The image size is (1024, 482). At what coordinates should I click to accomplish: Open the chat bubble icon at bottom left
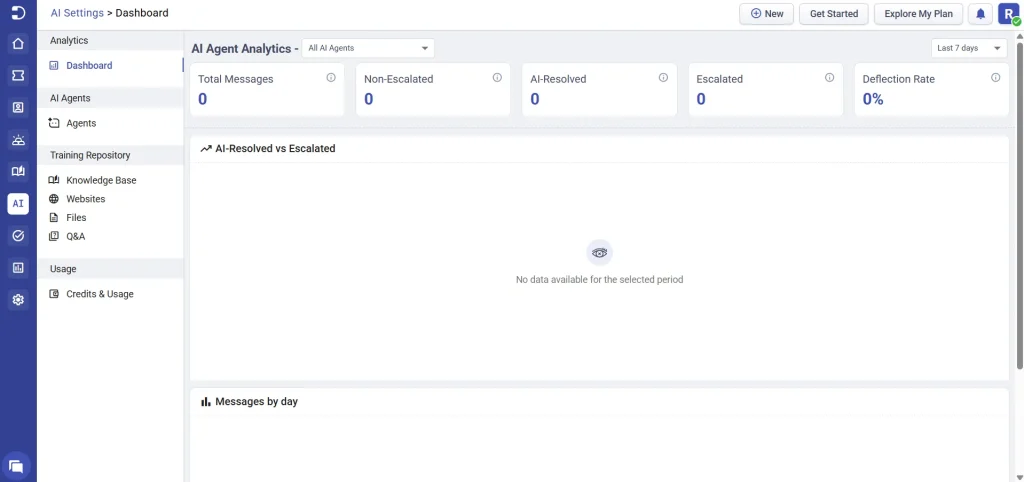click(x=16, y=465)
